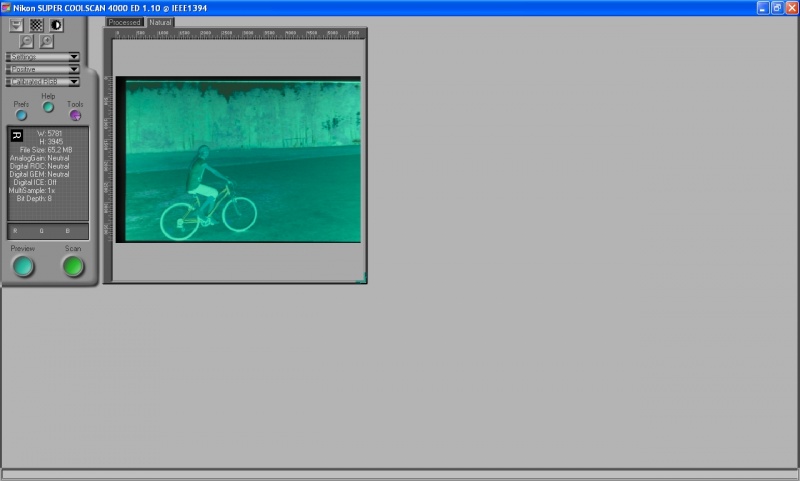
Task: Click the AnalogGain: Neutral line
Action: pos(39,158)
